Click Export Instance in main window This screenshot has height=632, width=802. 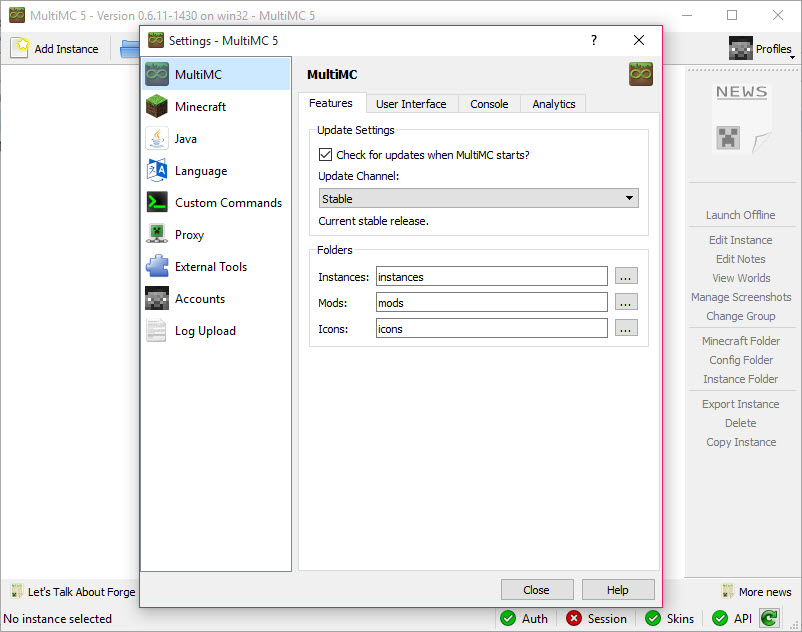click(740, 404)
